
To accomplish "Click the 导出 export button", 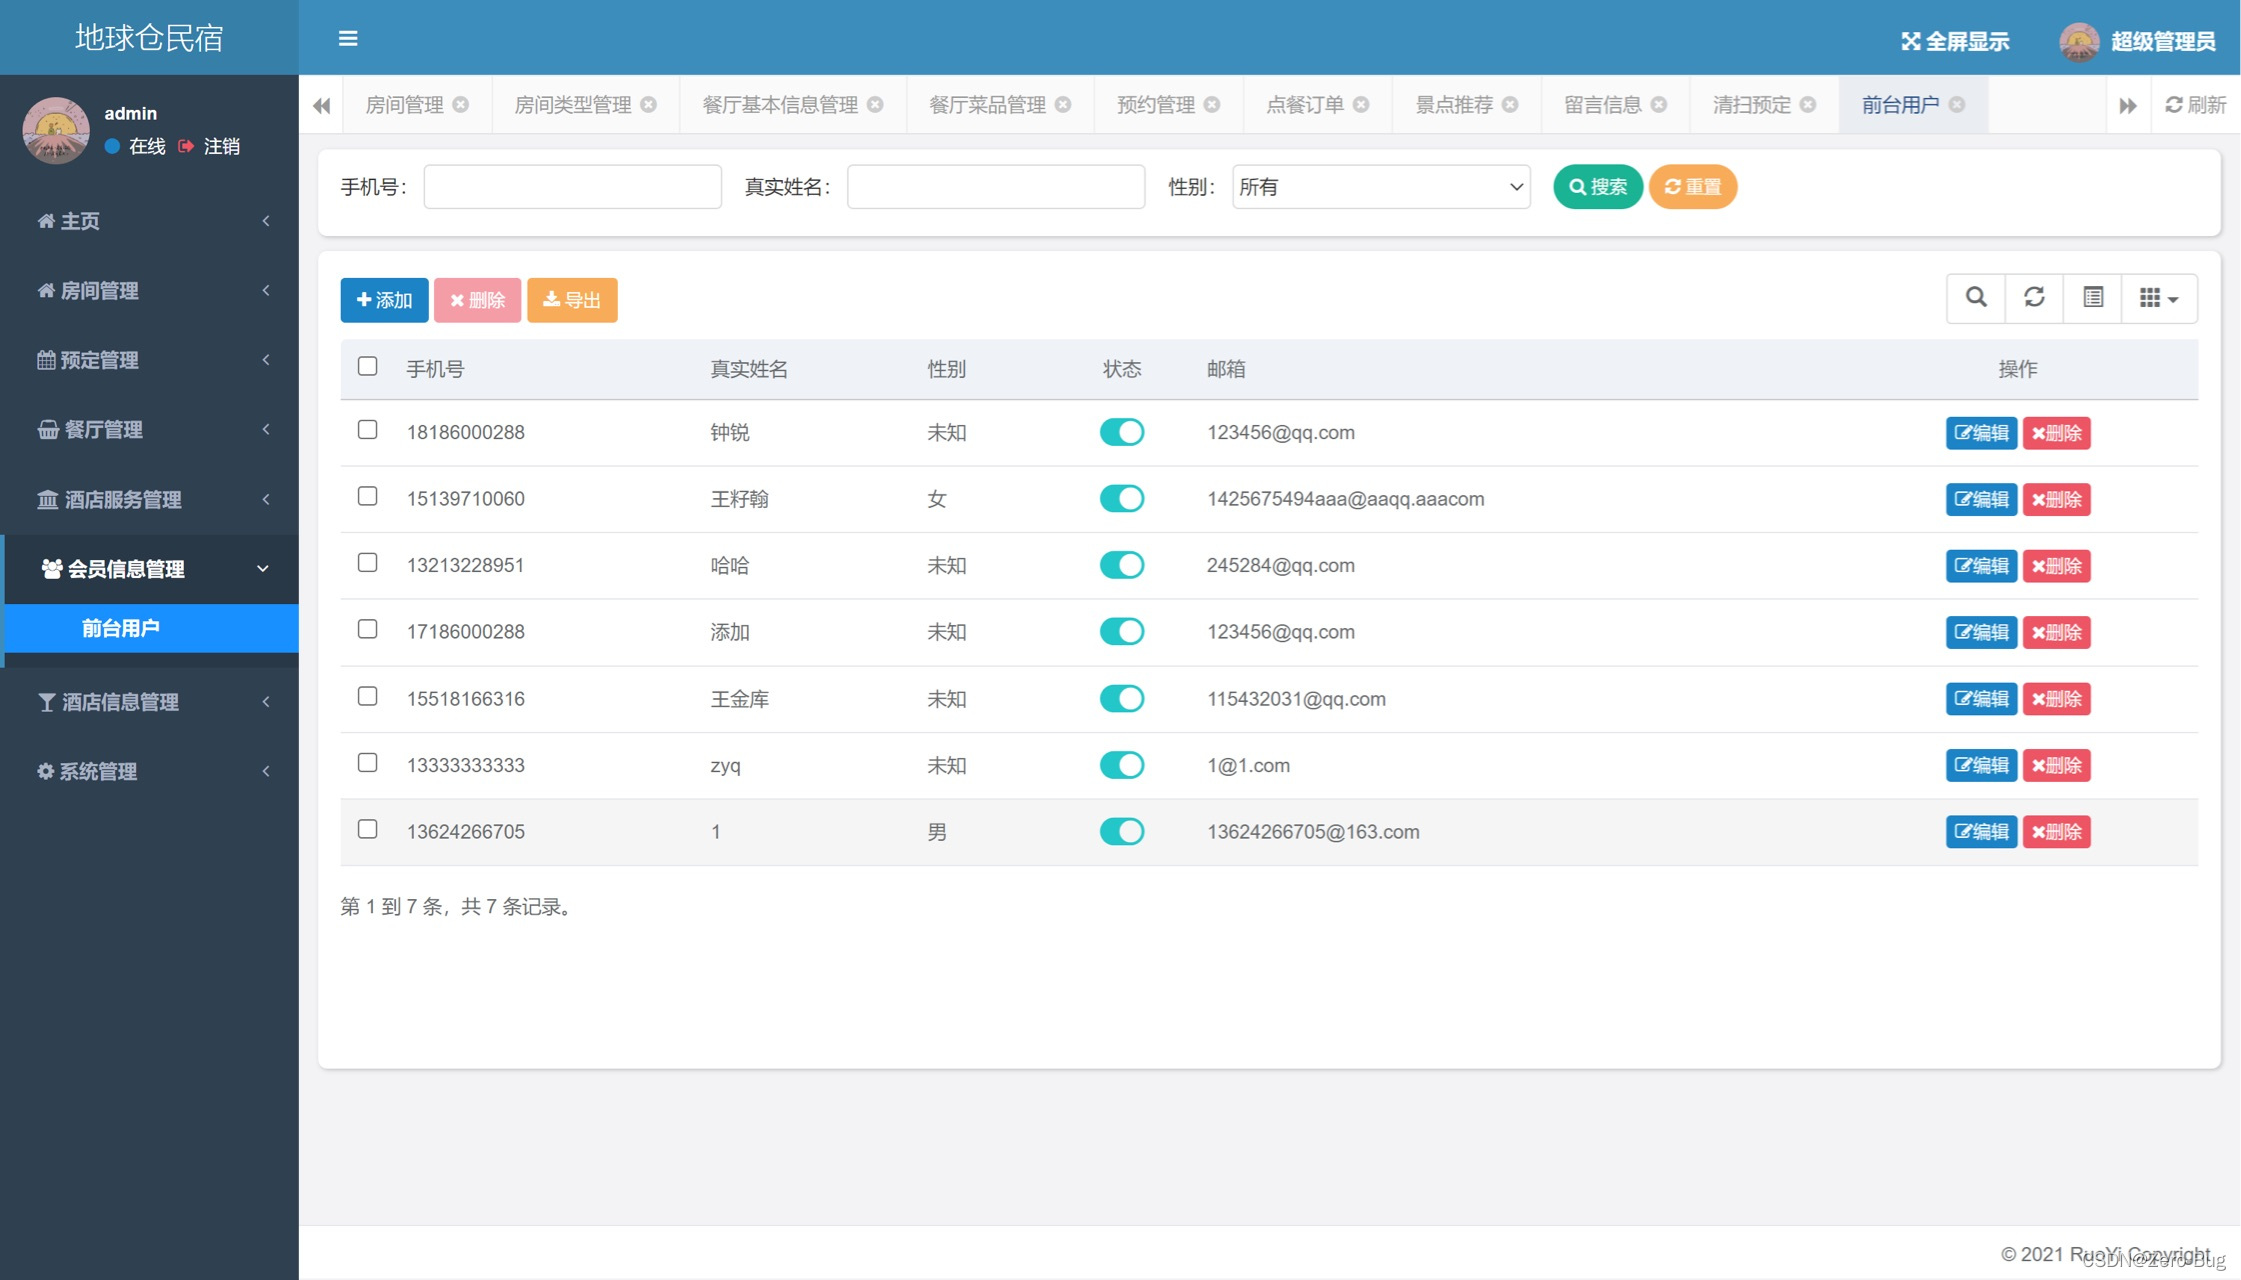I will pyautogui.click(x=572, y=300).
